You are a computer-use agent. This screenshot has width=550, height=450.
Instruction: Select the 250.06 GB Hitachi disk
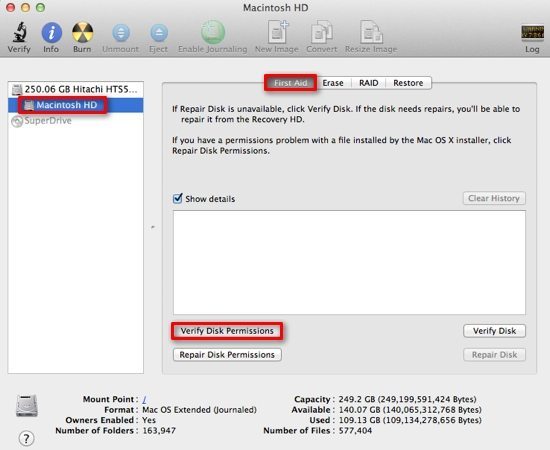75,89
